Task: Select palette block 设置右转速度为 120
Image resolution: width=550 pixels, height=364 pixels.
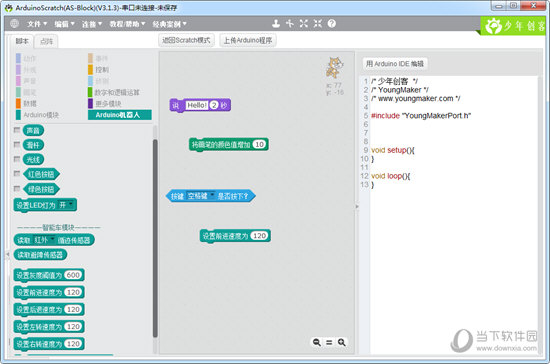Action: point(49,344)
